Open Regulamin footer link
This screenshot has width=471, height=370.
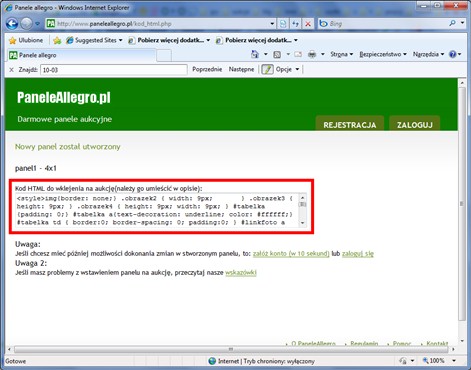point(364,343)
